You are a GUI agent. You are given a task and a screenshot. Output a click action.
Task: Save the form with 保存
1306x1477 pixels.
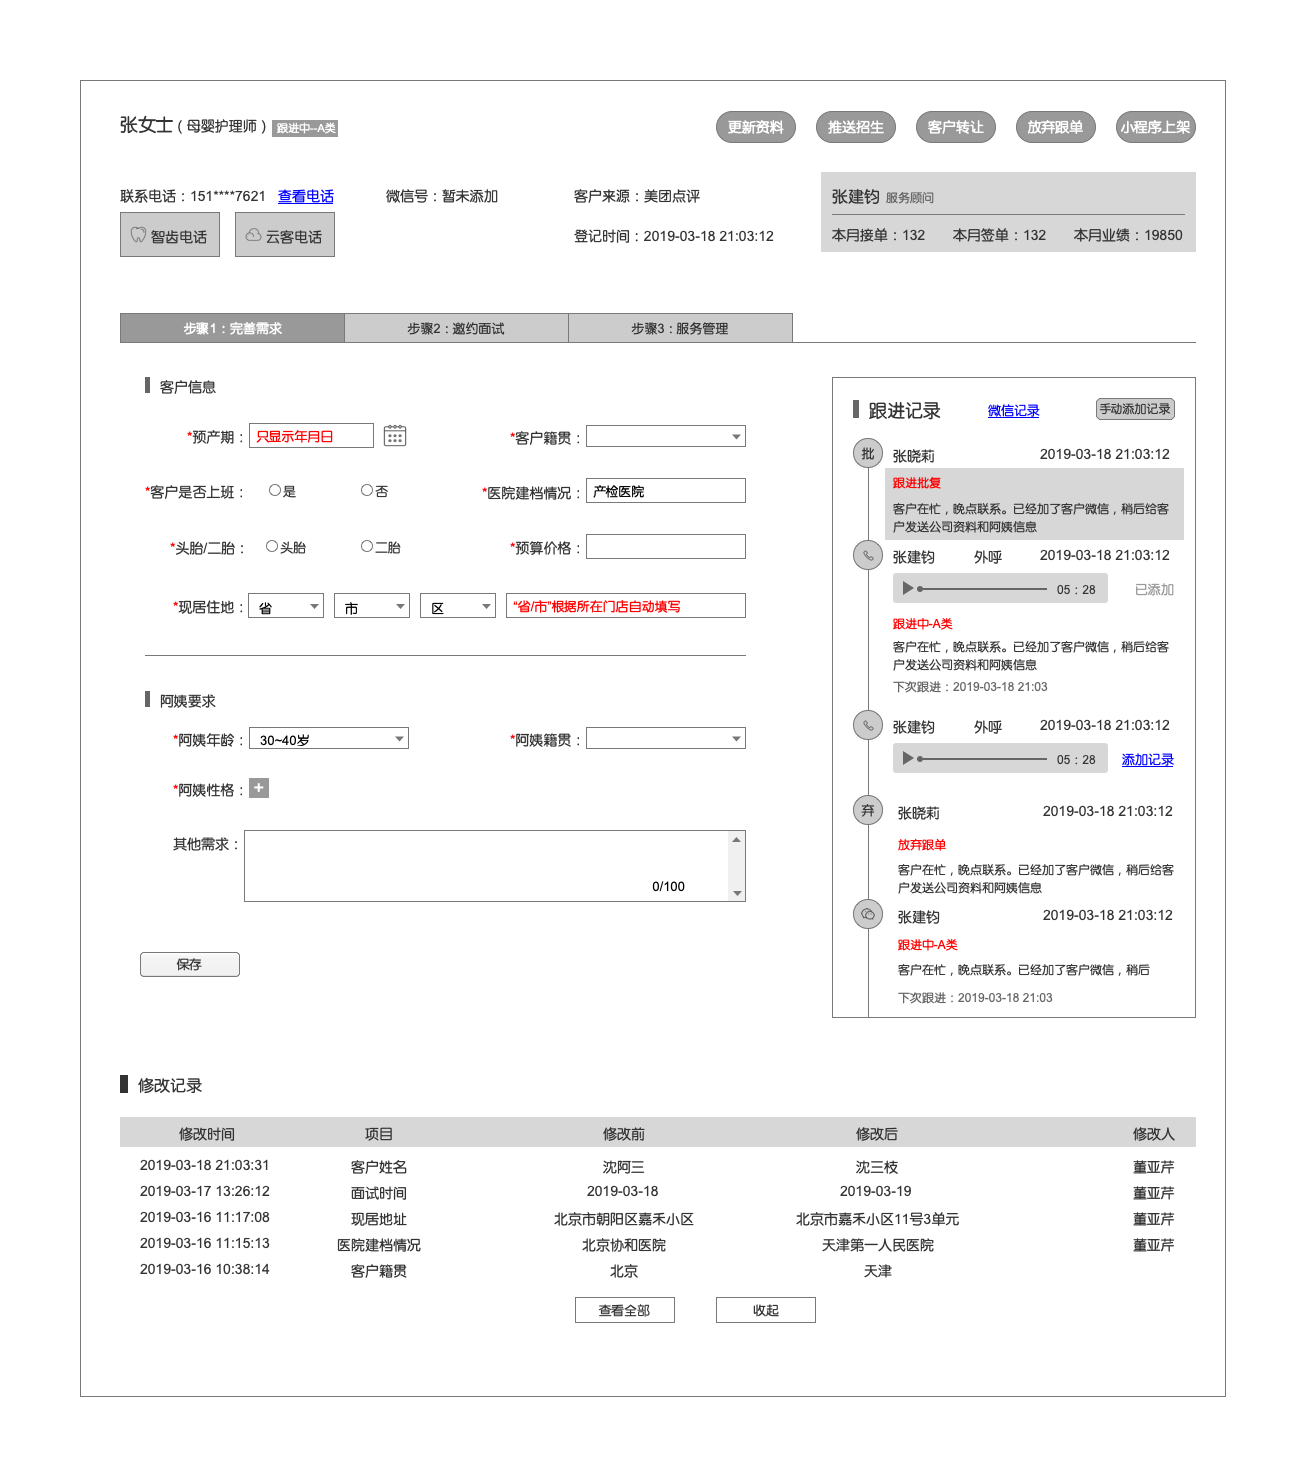pos(190,964)
